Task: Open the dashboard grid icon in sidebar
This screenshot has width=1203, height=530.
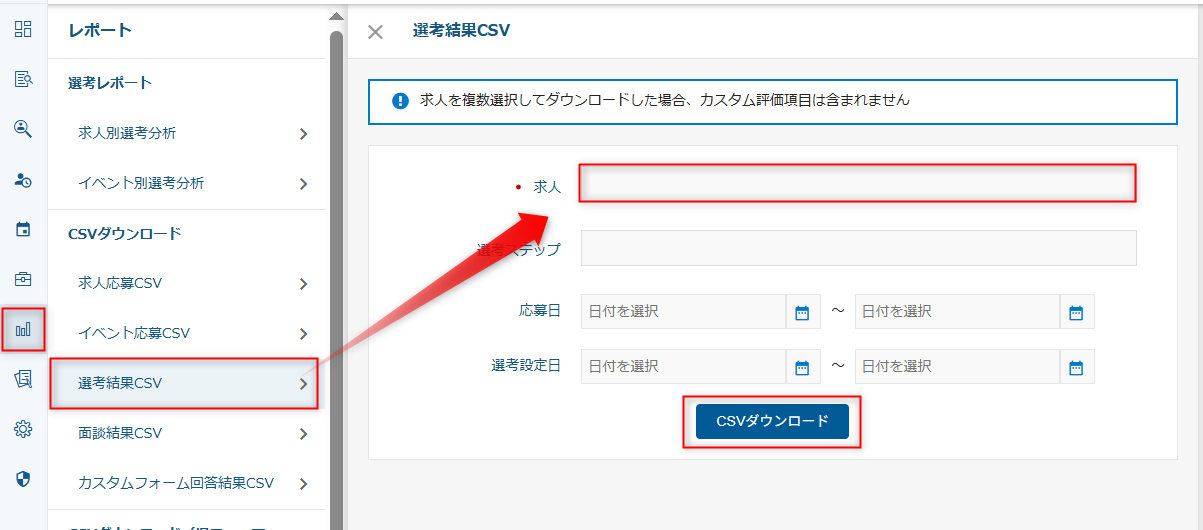Action: 23,29
